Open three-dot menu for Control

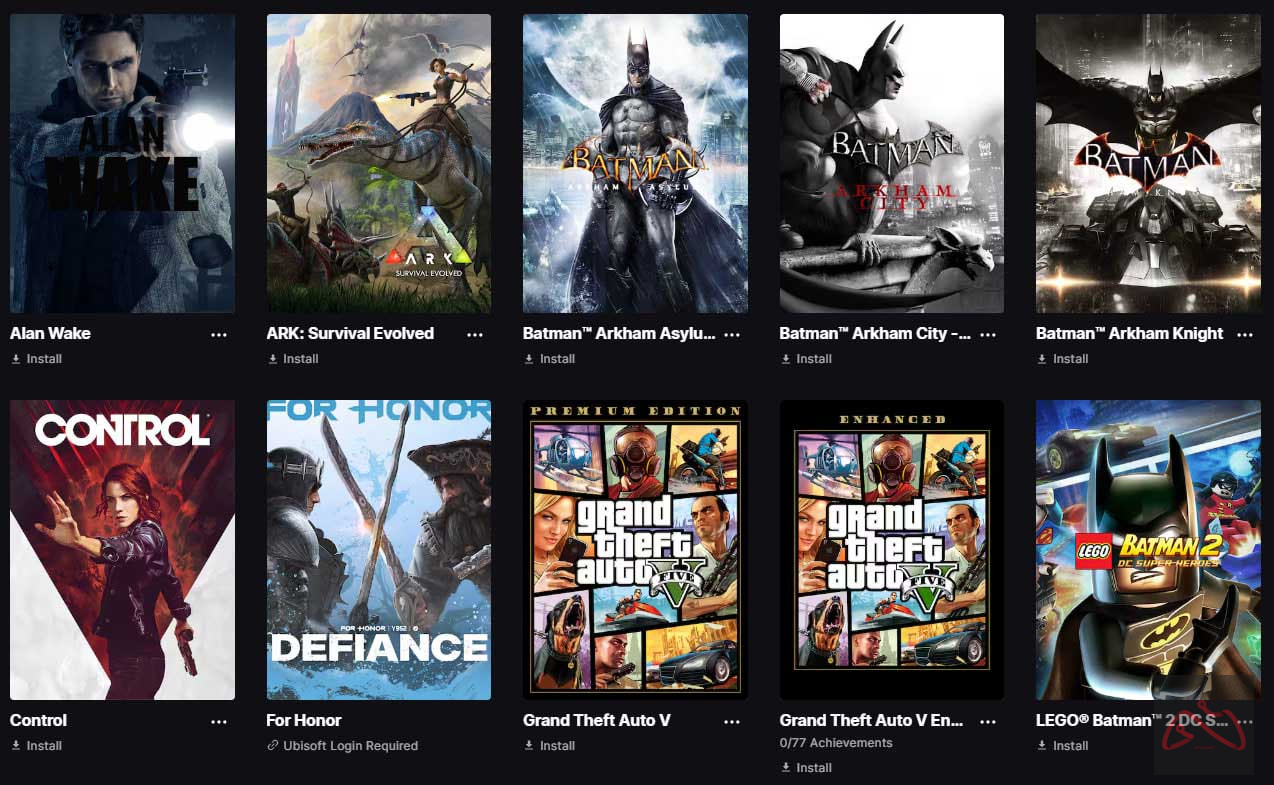coord(219,722)
